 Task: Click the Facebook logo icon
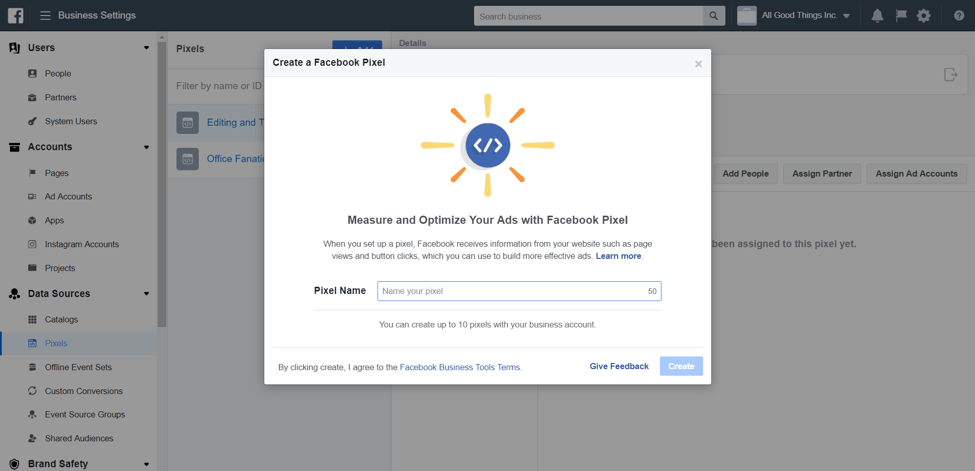16,16
